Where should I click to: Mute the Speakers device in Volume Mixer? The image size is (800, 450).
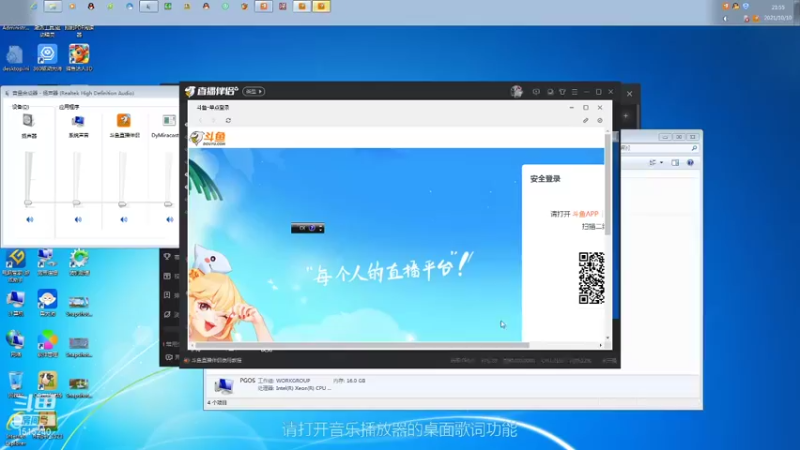(x=30, y=219)
